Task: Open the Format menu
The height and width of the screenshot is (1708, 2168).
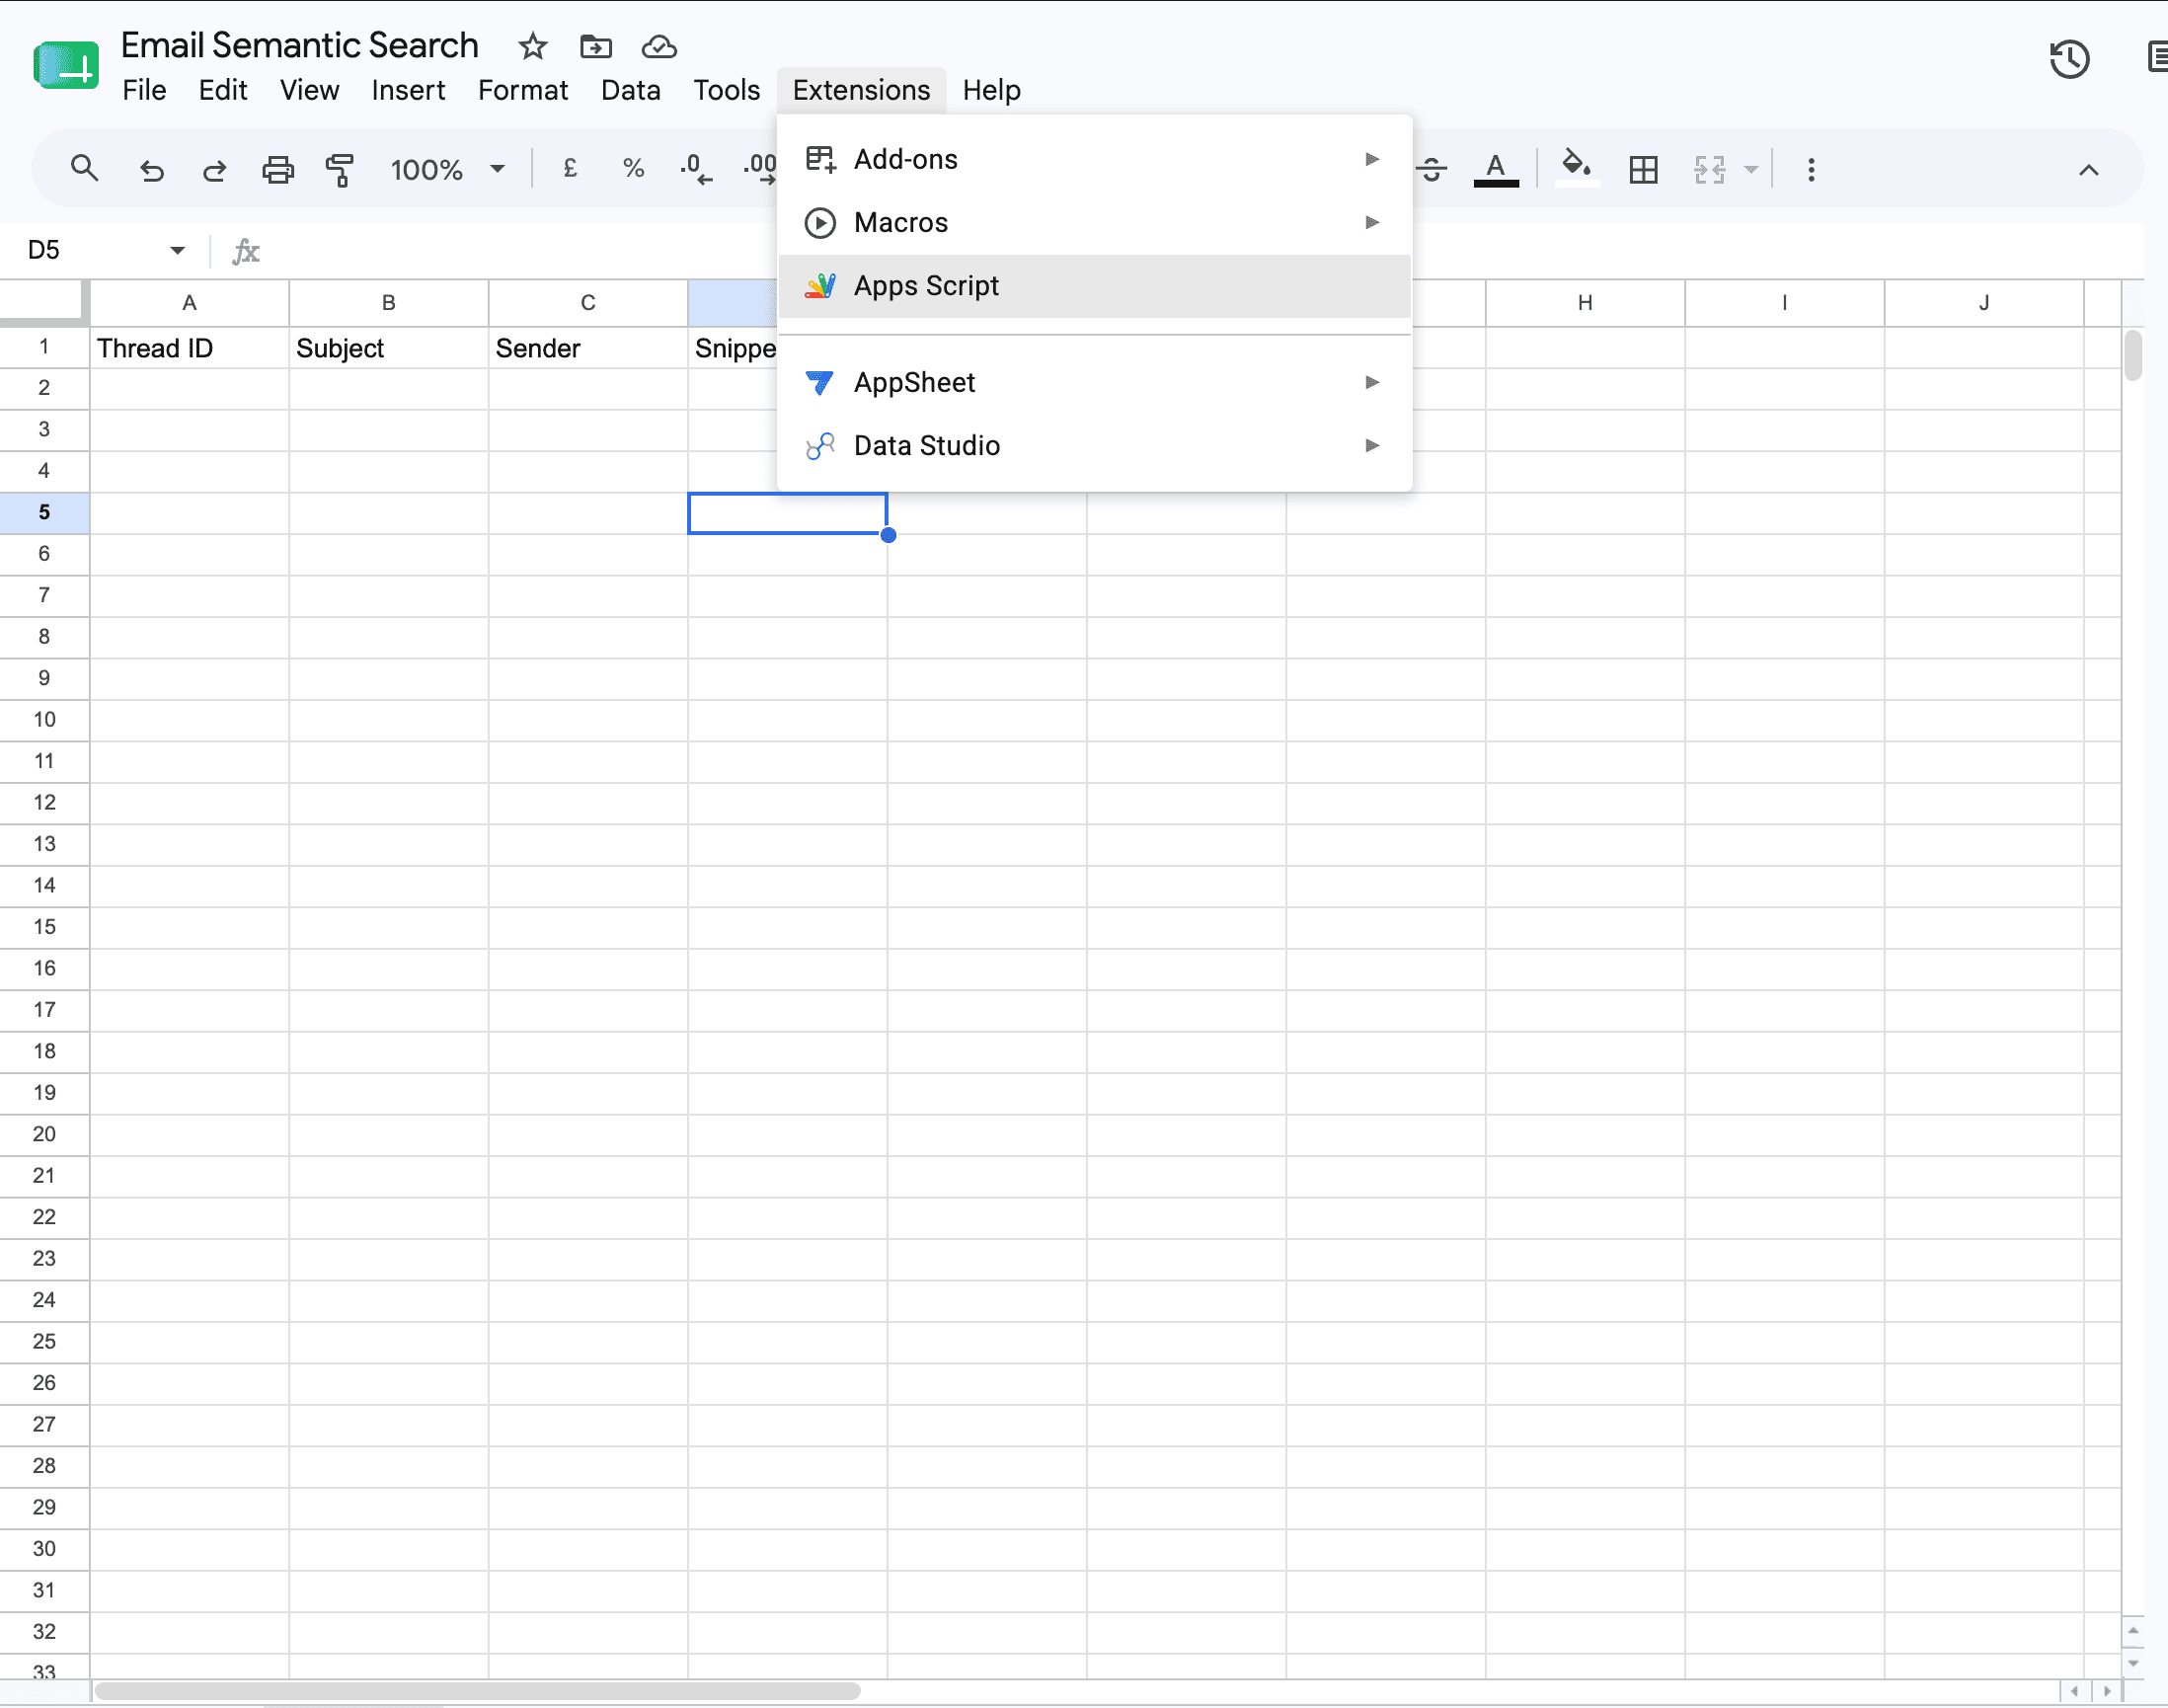Action: [523, 90]
